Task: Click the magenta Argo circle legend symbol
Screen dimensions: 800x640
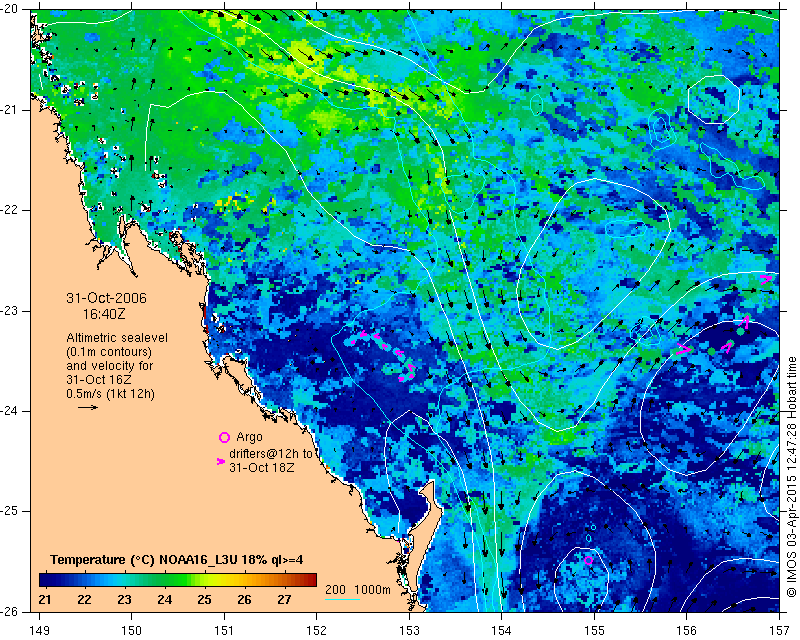Action: coord(224,437)
